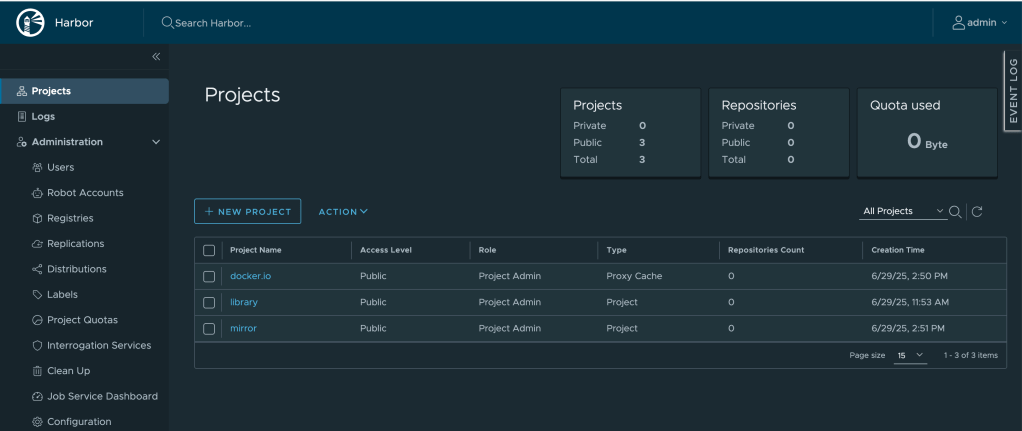Open the mirror project link

(243, 328)
